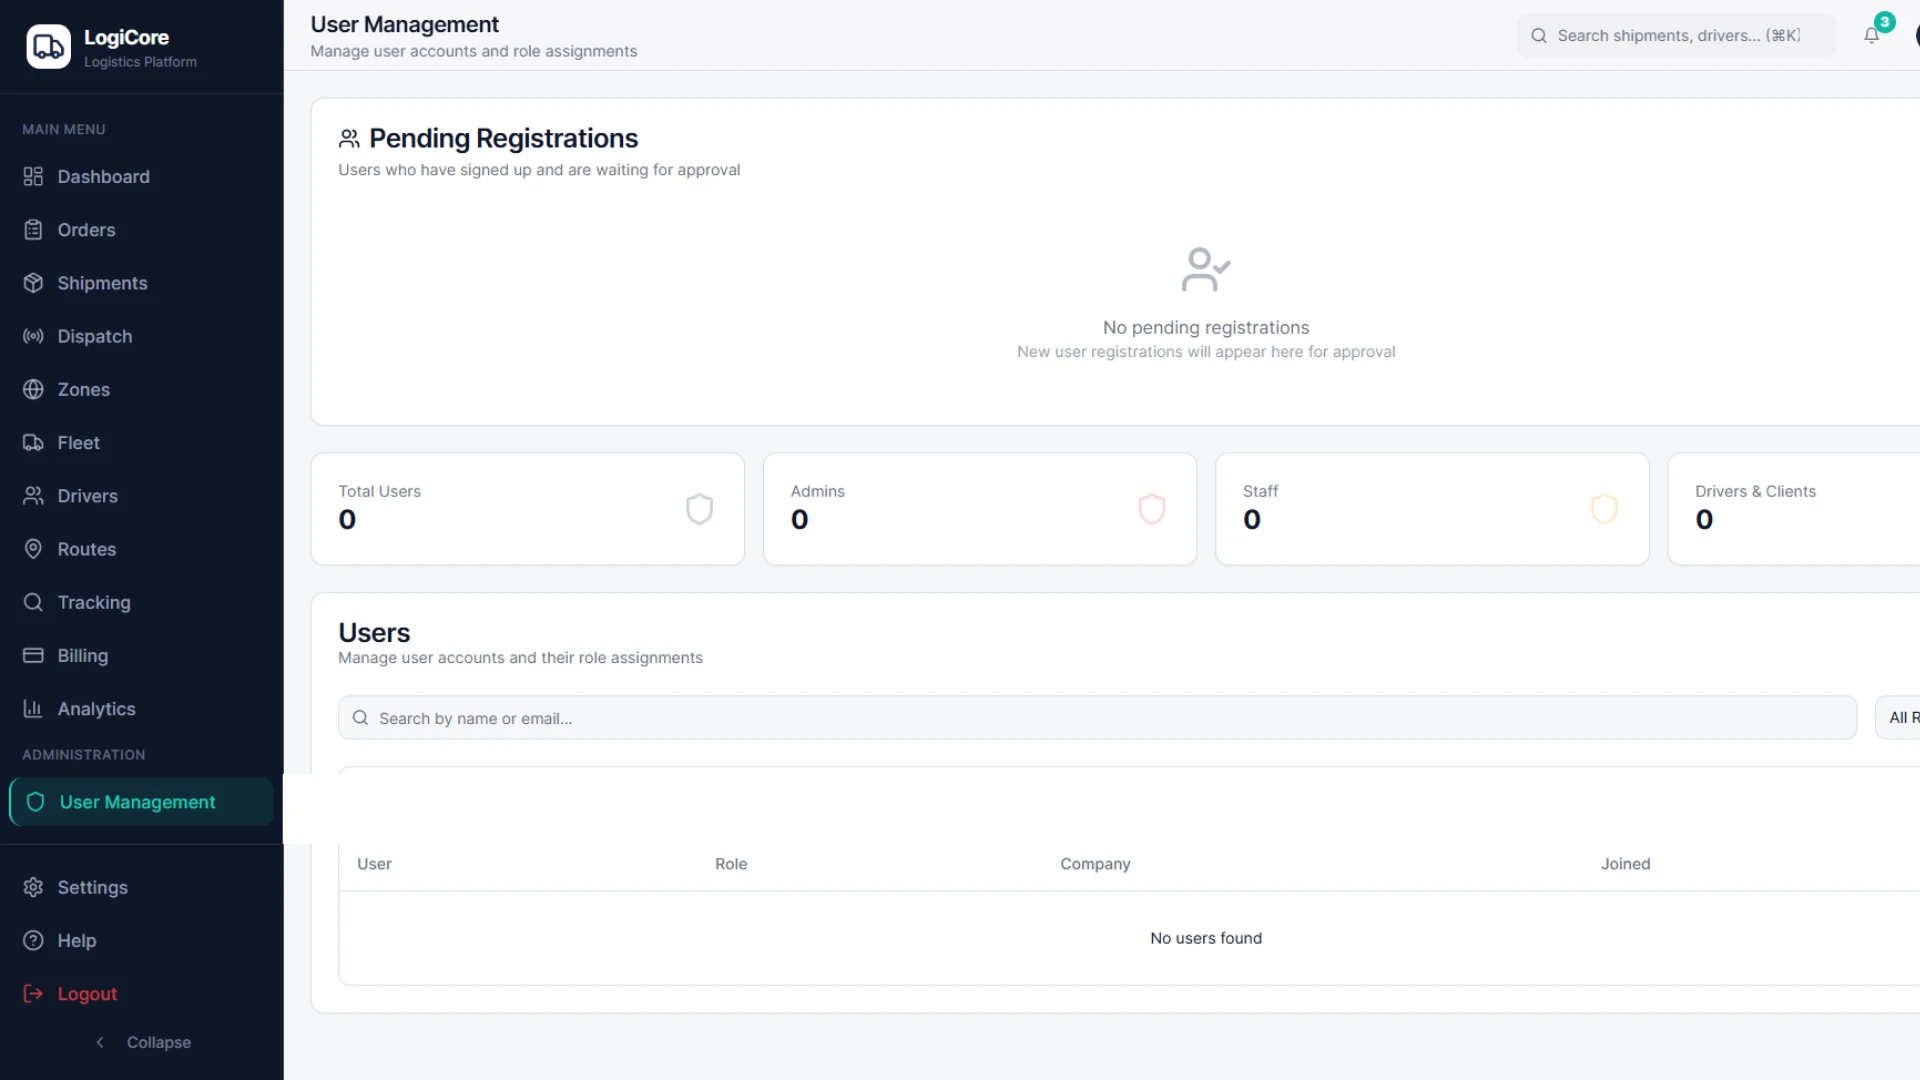
Task: Click the Billing card icon
Action: [x=33, y=655]
